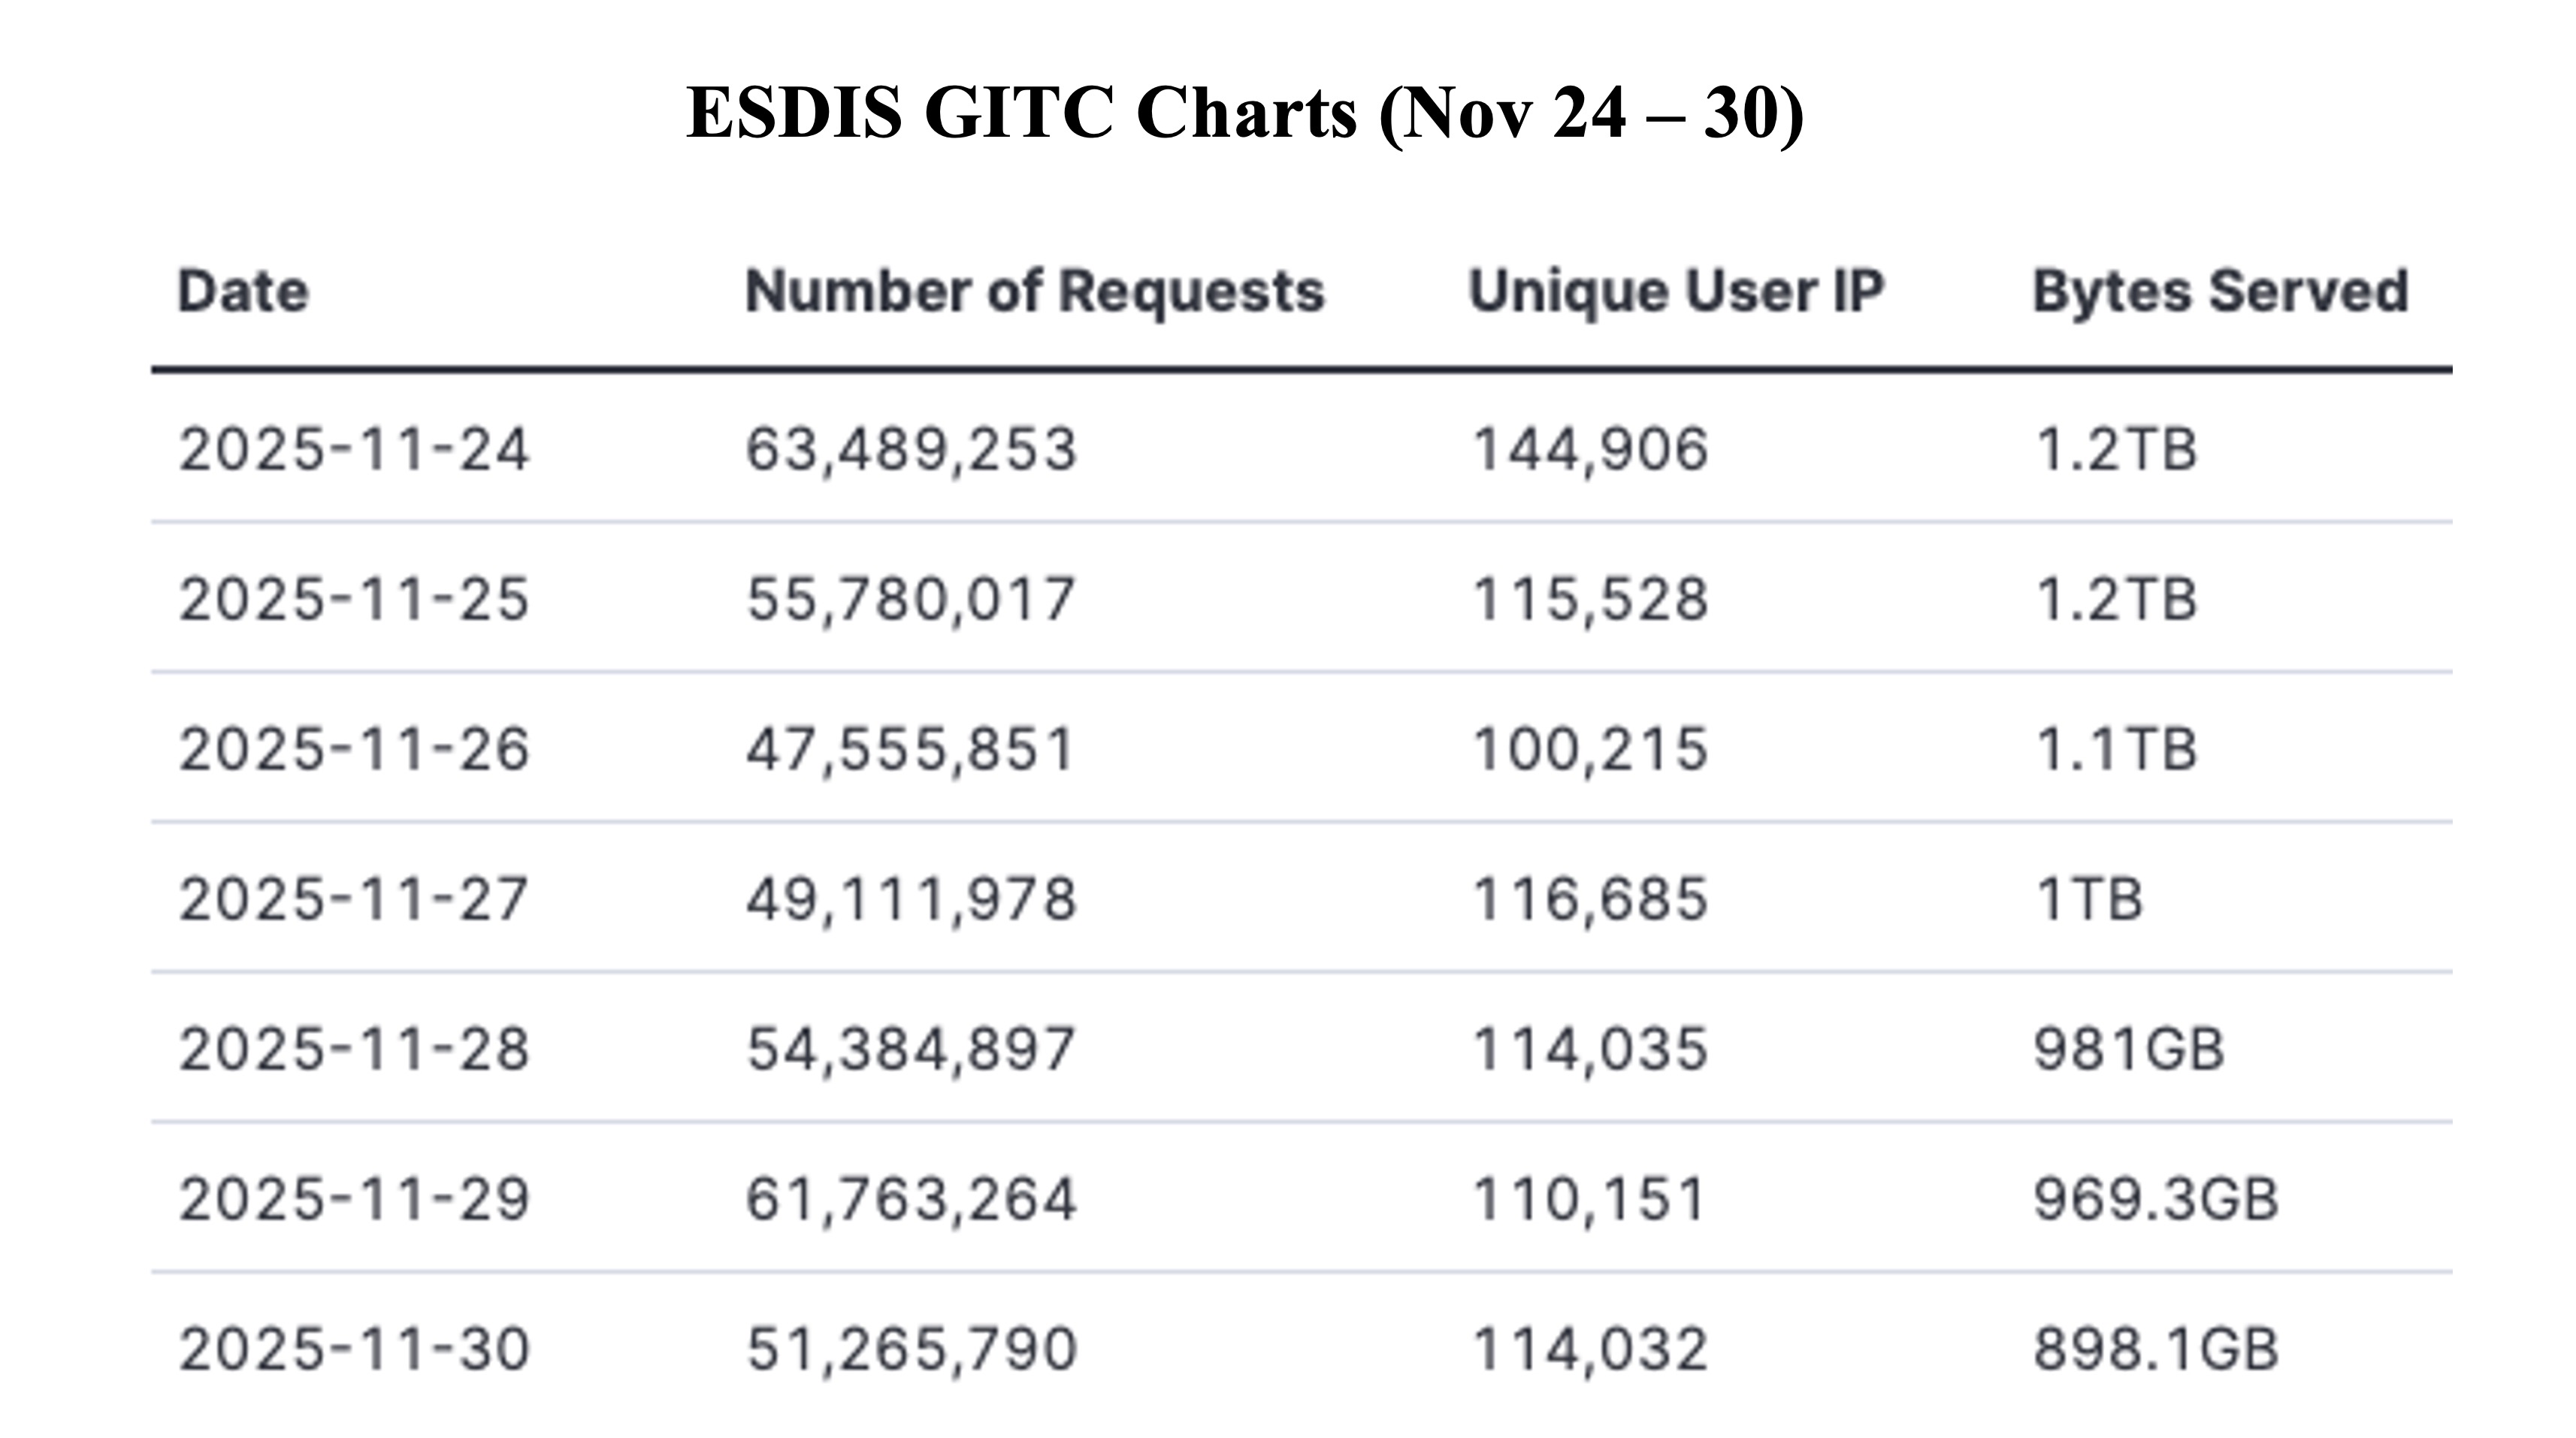Select the 898.1GB bytes served cell

pyautogui.click(x=2156, y=1349)
